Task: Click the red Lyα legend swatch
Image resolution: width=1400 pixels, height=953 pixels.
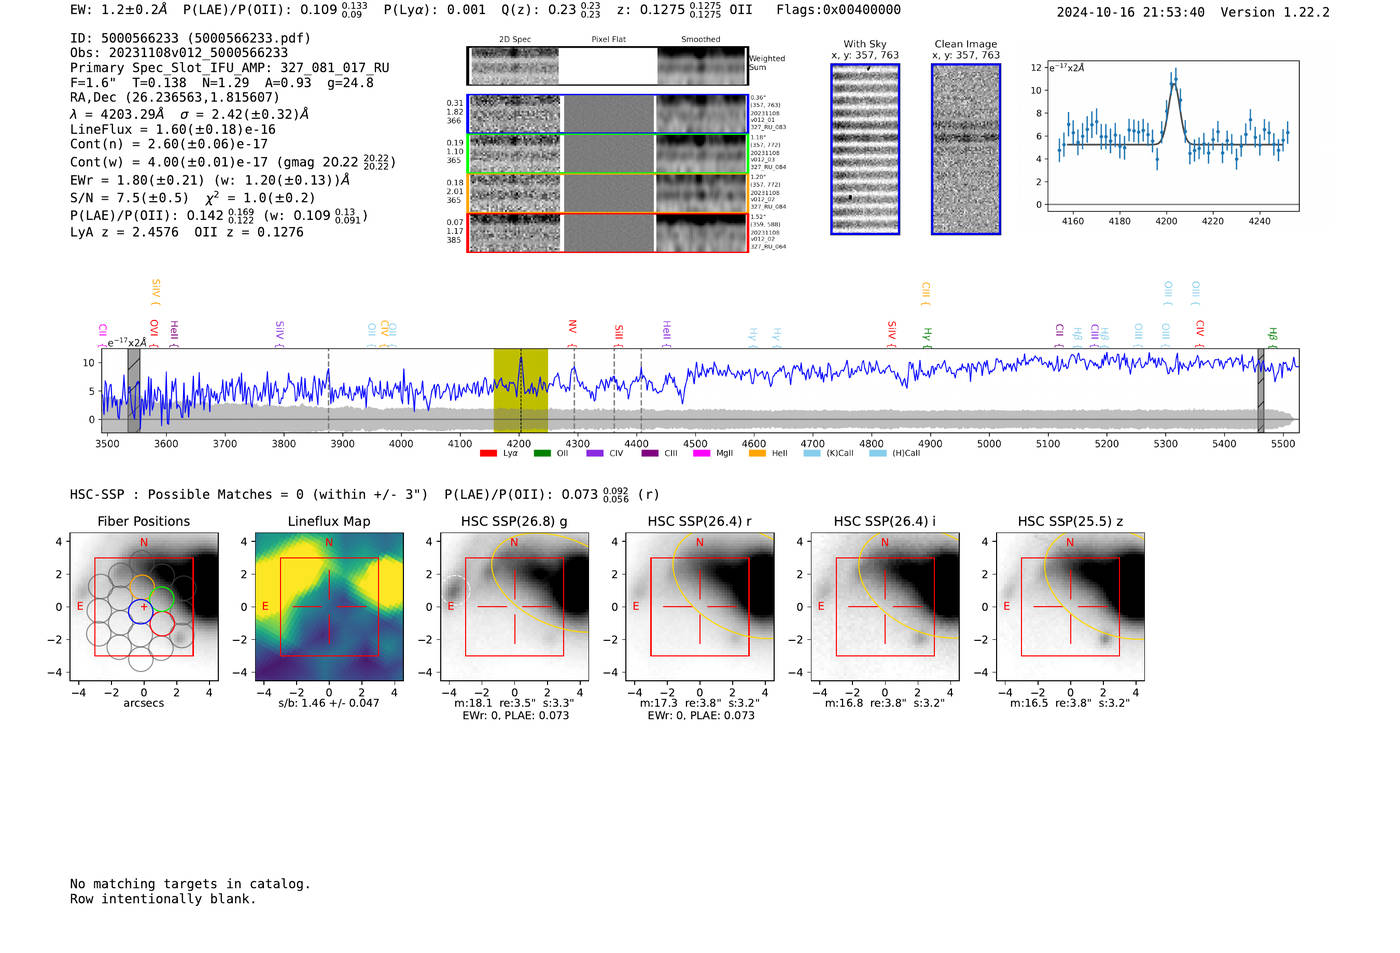Action: tap(488, 453)
